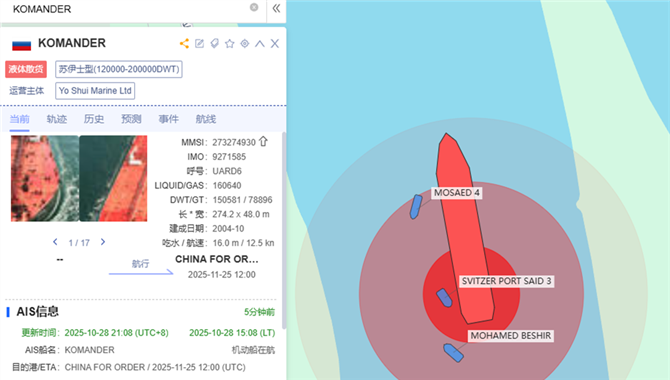Open the 事件 tab
The width and height of the screenshot is (670, 380).
point(168,119)
